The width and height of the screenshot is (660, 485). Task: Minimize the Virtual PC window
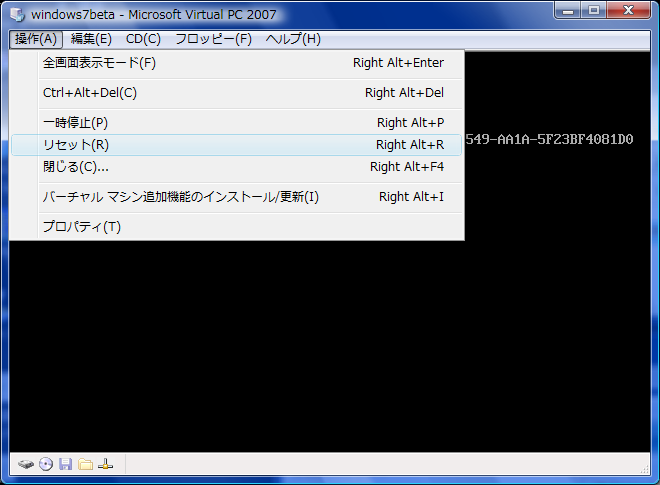(x=568, y=10)
